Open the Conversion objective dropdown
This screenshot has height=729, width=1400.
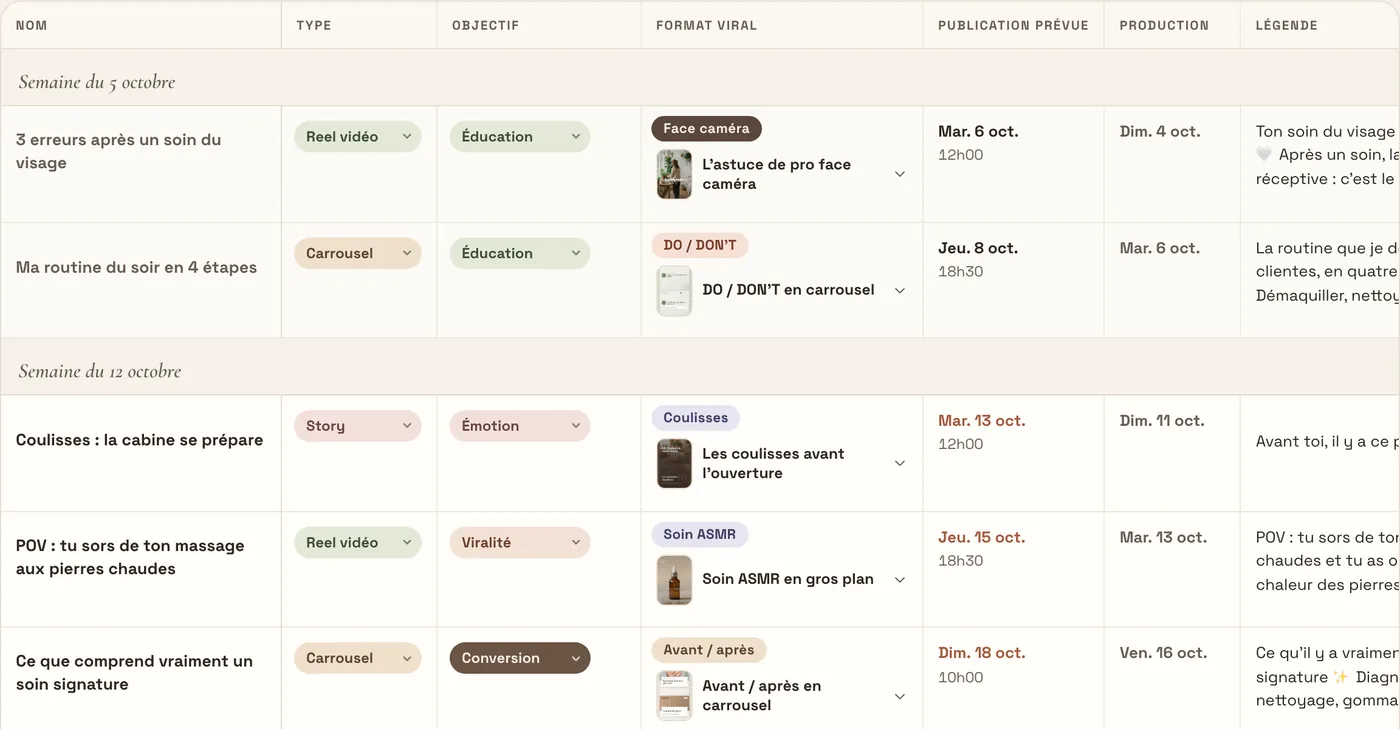click(519, 658)
